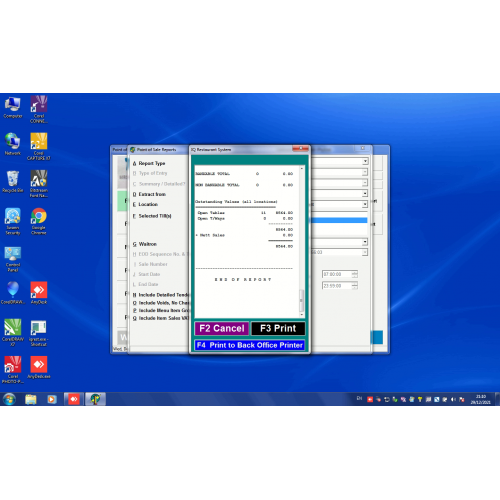Open the Network desktop icon

[x=13, y=144]
